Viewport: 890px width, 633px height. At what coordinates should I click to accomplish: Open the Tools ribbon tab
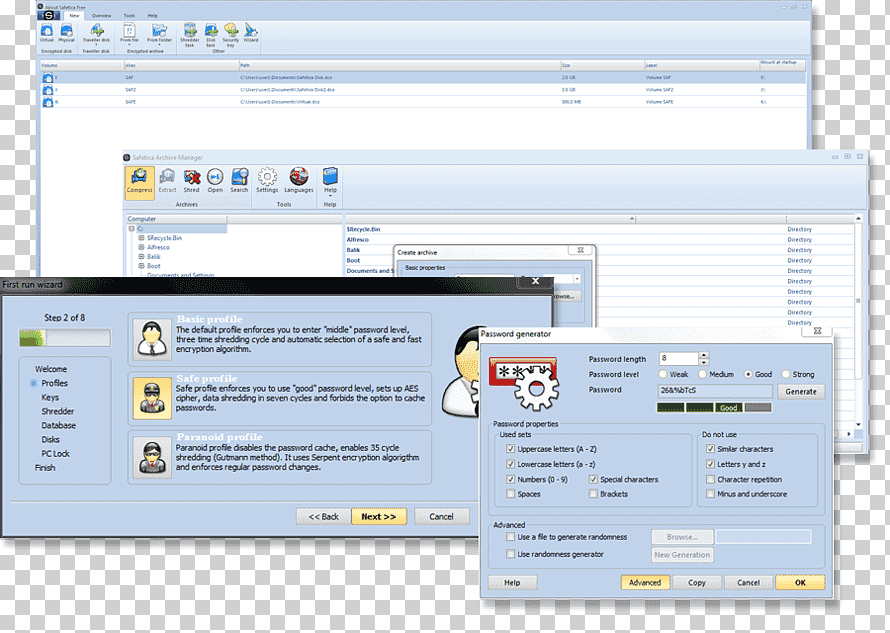pos(129,16)
